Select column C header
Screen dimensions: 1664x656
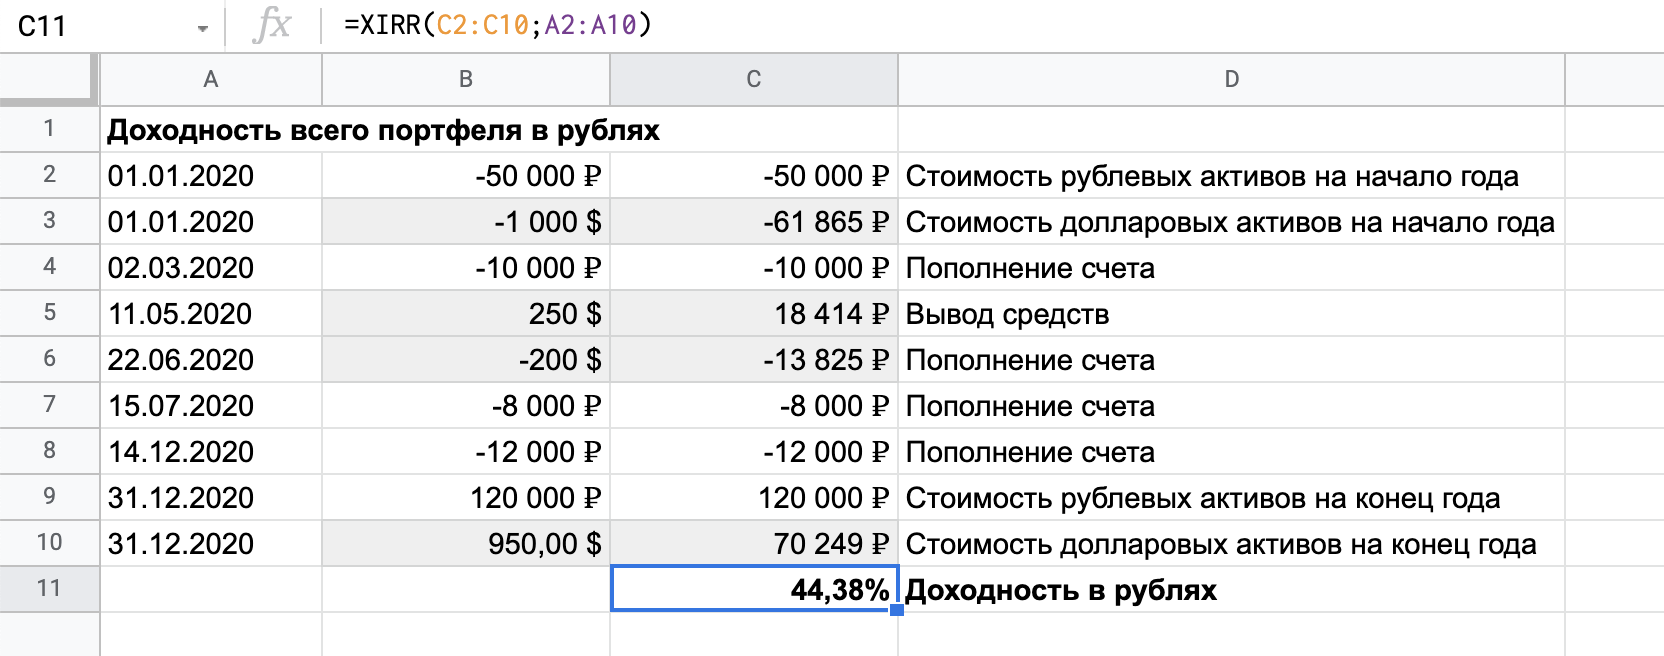pos(754,79)
